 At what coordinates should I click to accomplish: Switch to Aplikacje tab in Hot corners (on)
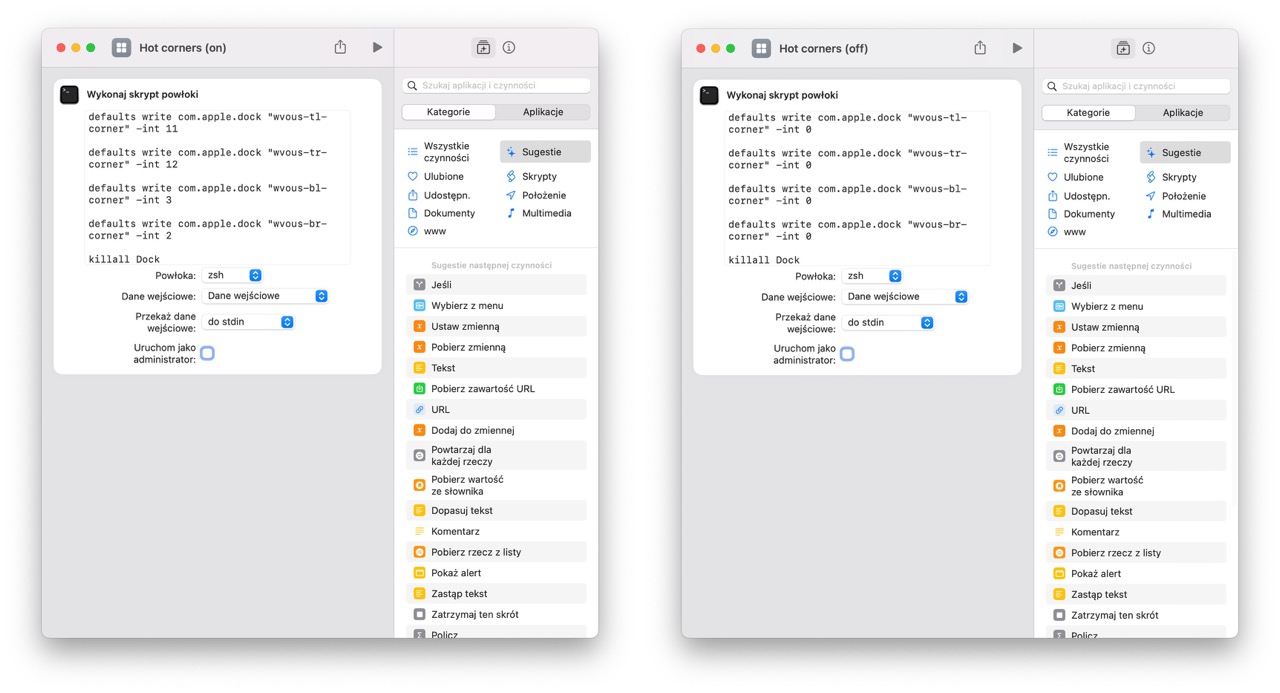pos(543,112)
